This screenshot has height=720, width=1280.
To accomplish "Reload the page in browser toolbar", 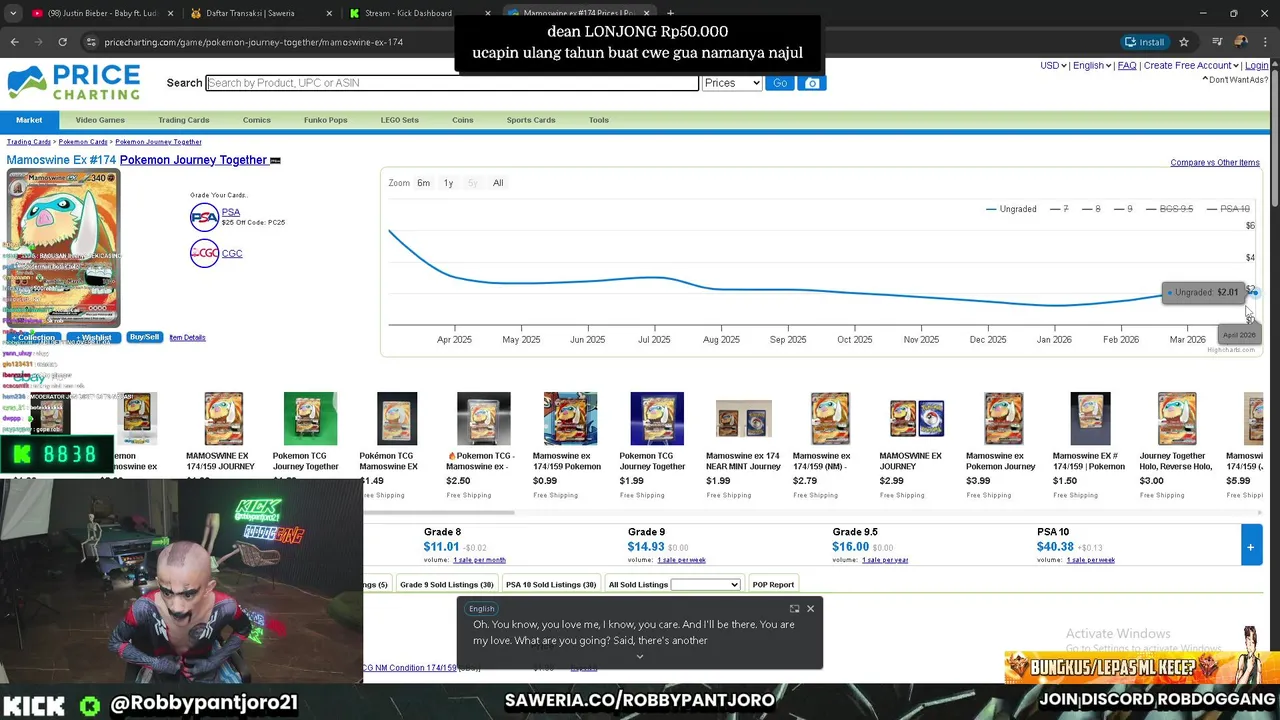I will 62,42.
